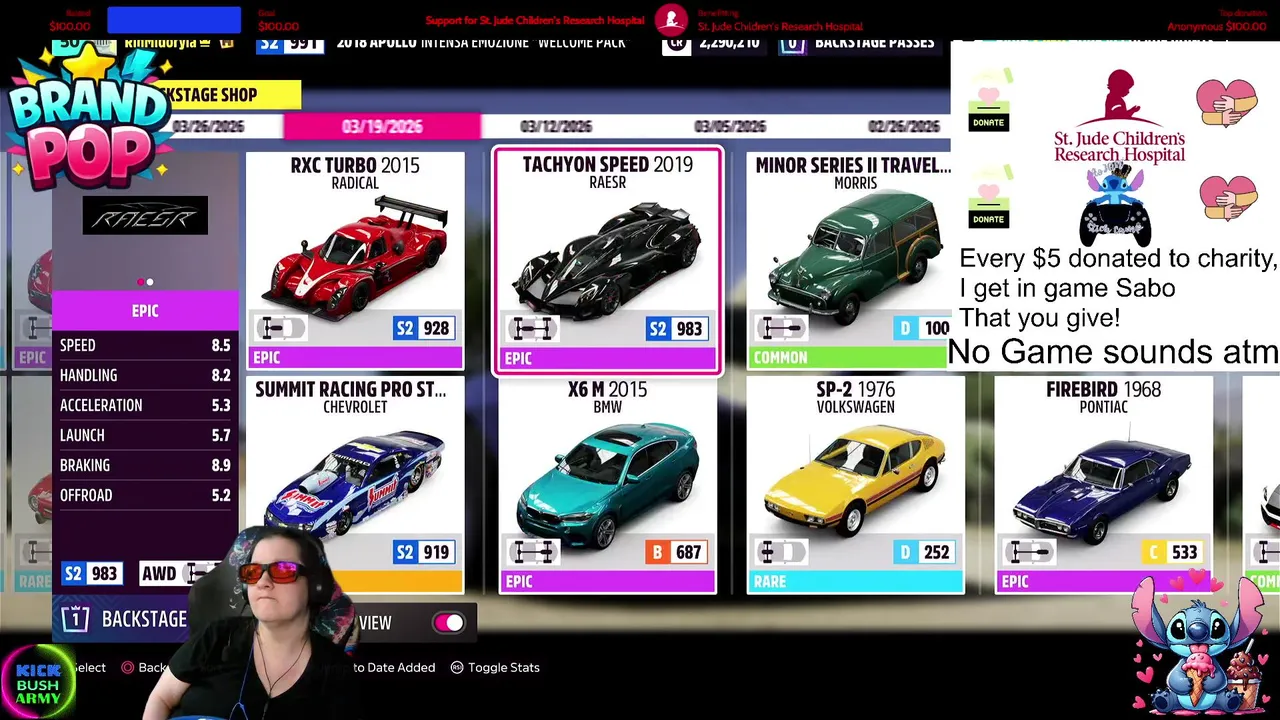
Task: Click the C 533 class badge on Firebird
Action: click(x=1172, y=552)
